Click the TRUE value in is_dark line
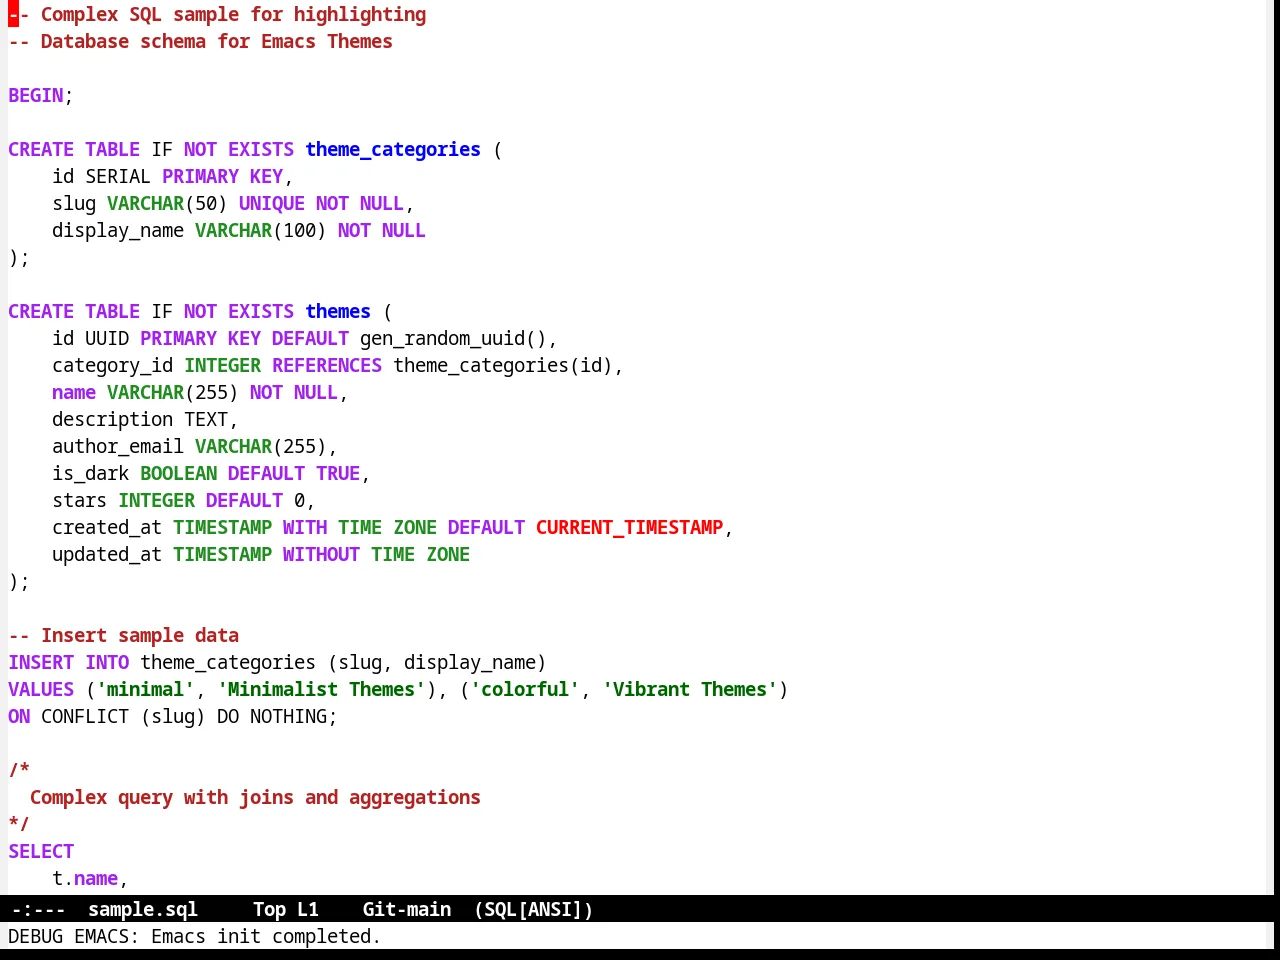1280x960 pixels. click(x=338, y=473)
